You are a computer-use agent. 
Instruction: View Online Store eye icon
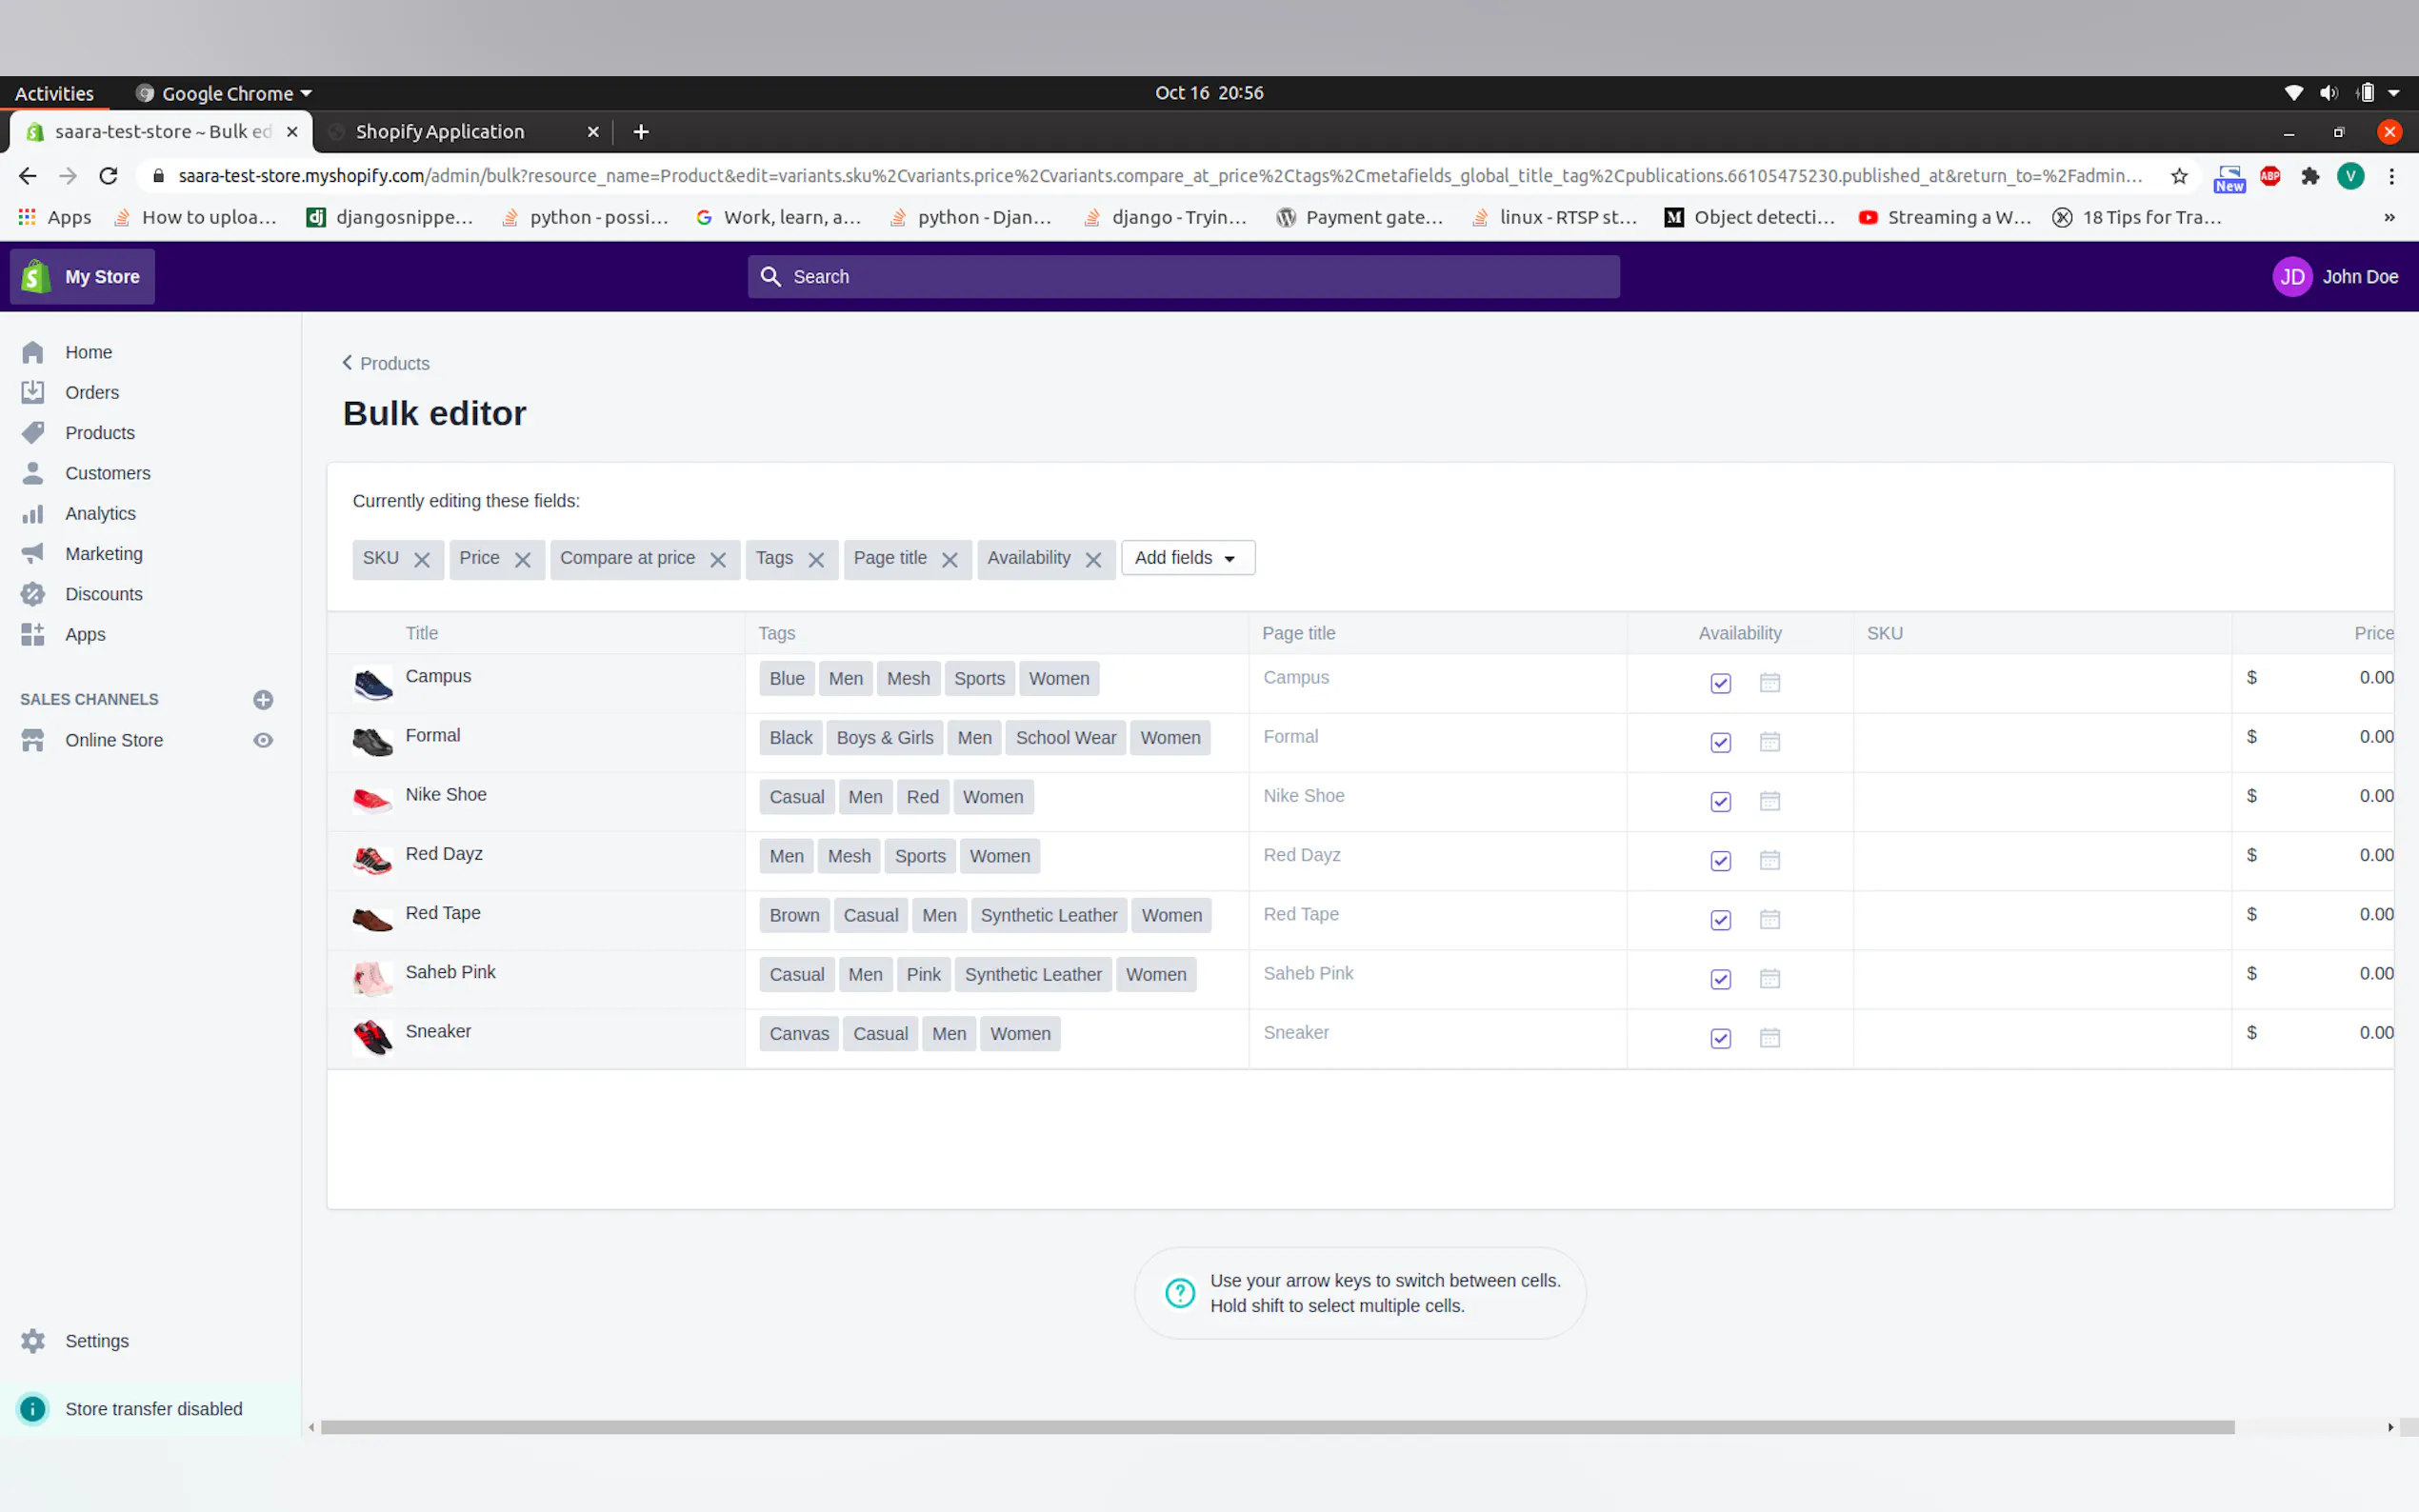[263, 740]
